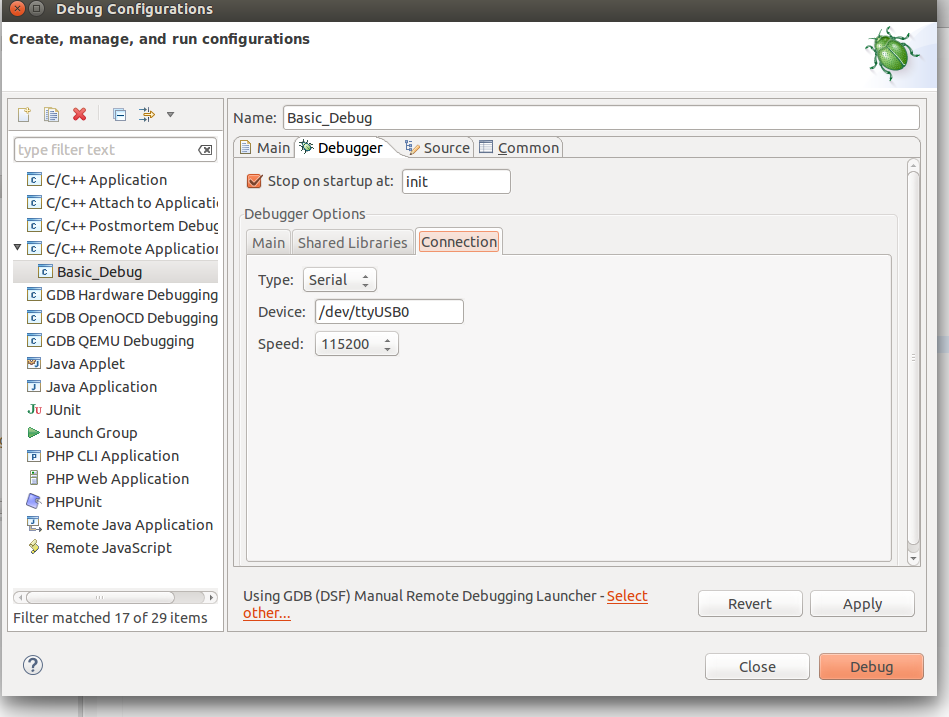
Task: Click vertical scrollbar down arrow in Debugger pane
Action: tap(913, 559)
